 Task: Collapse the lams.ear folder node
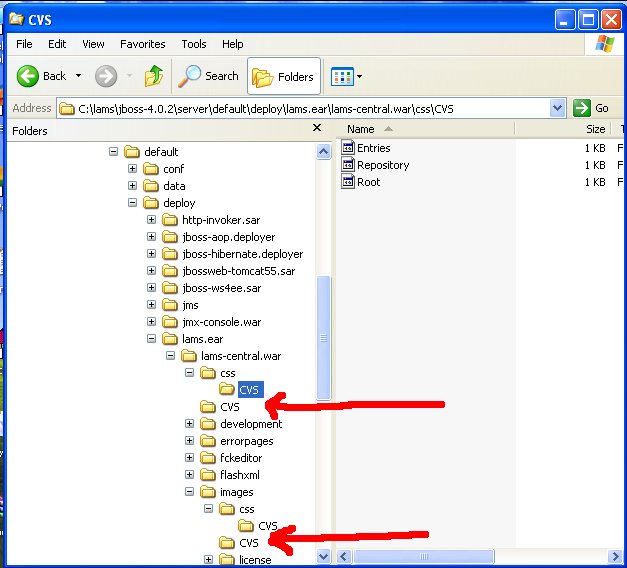click(151, 339)
